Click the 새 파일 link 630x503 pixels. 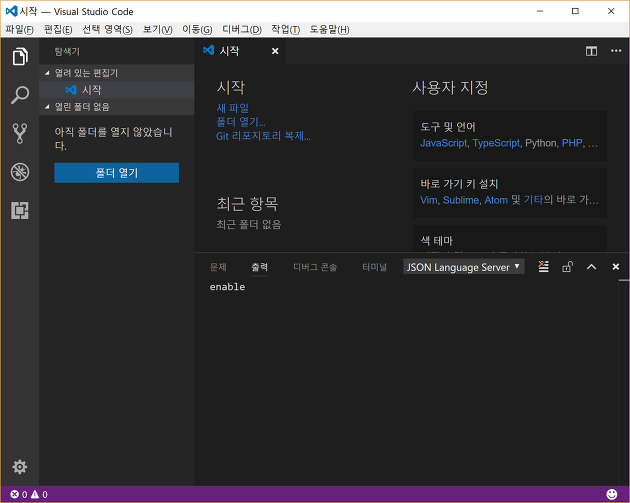[233, 108]
